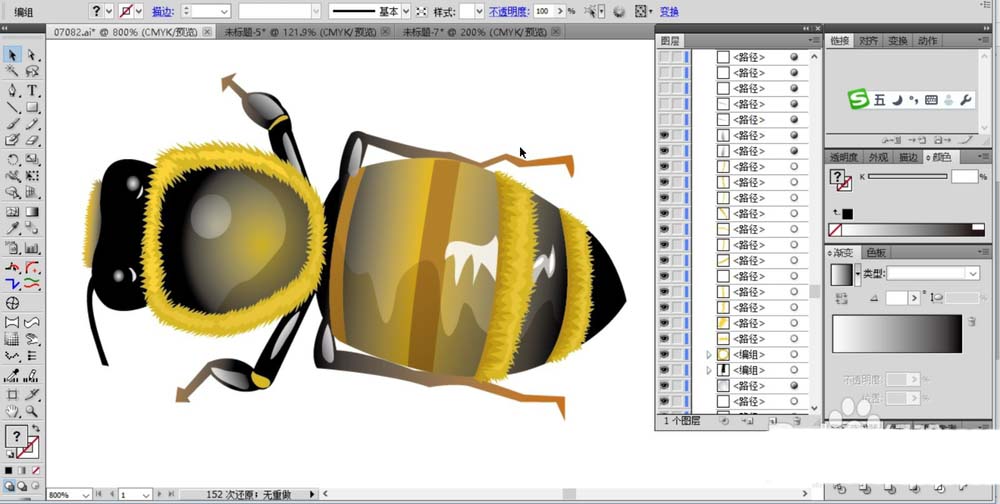The height and width of the screenshot is (504, 1000).
Task: Click the 不透明度 link in control bar
Action: pyautogui.click(x=507, y=11)
